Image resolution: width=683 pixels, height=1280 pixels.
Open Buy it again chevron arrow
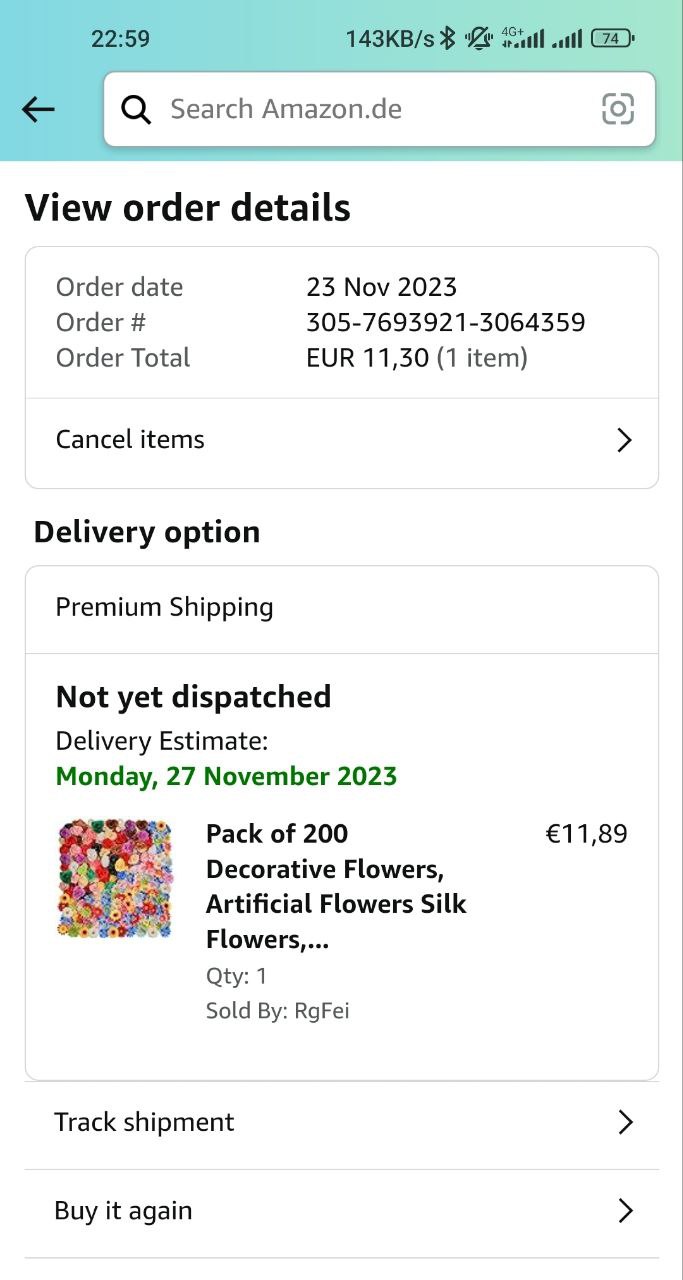point(625,1211)
